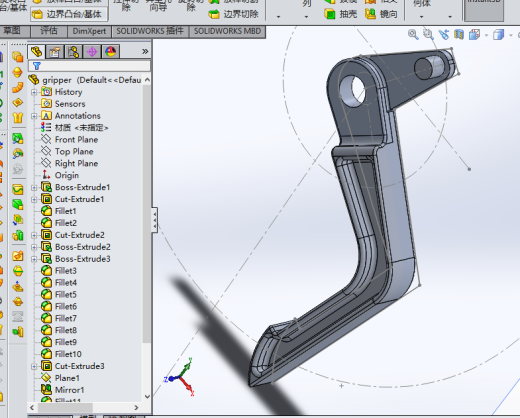Expand the Cut-Extrude3 feature

tap(34, 366)
